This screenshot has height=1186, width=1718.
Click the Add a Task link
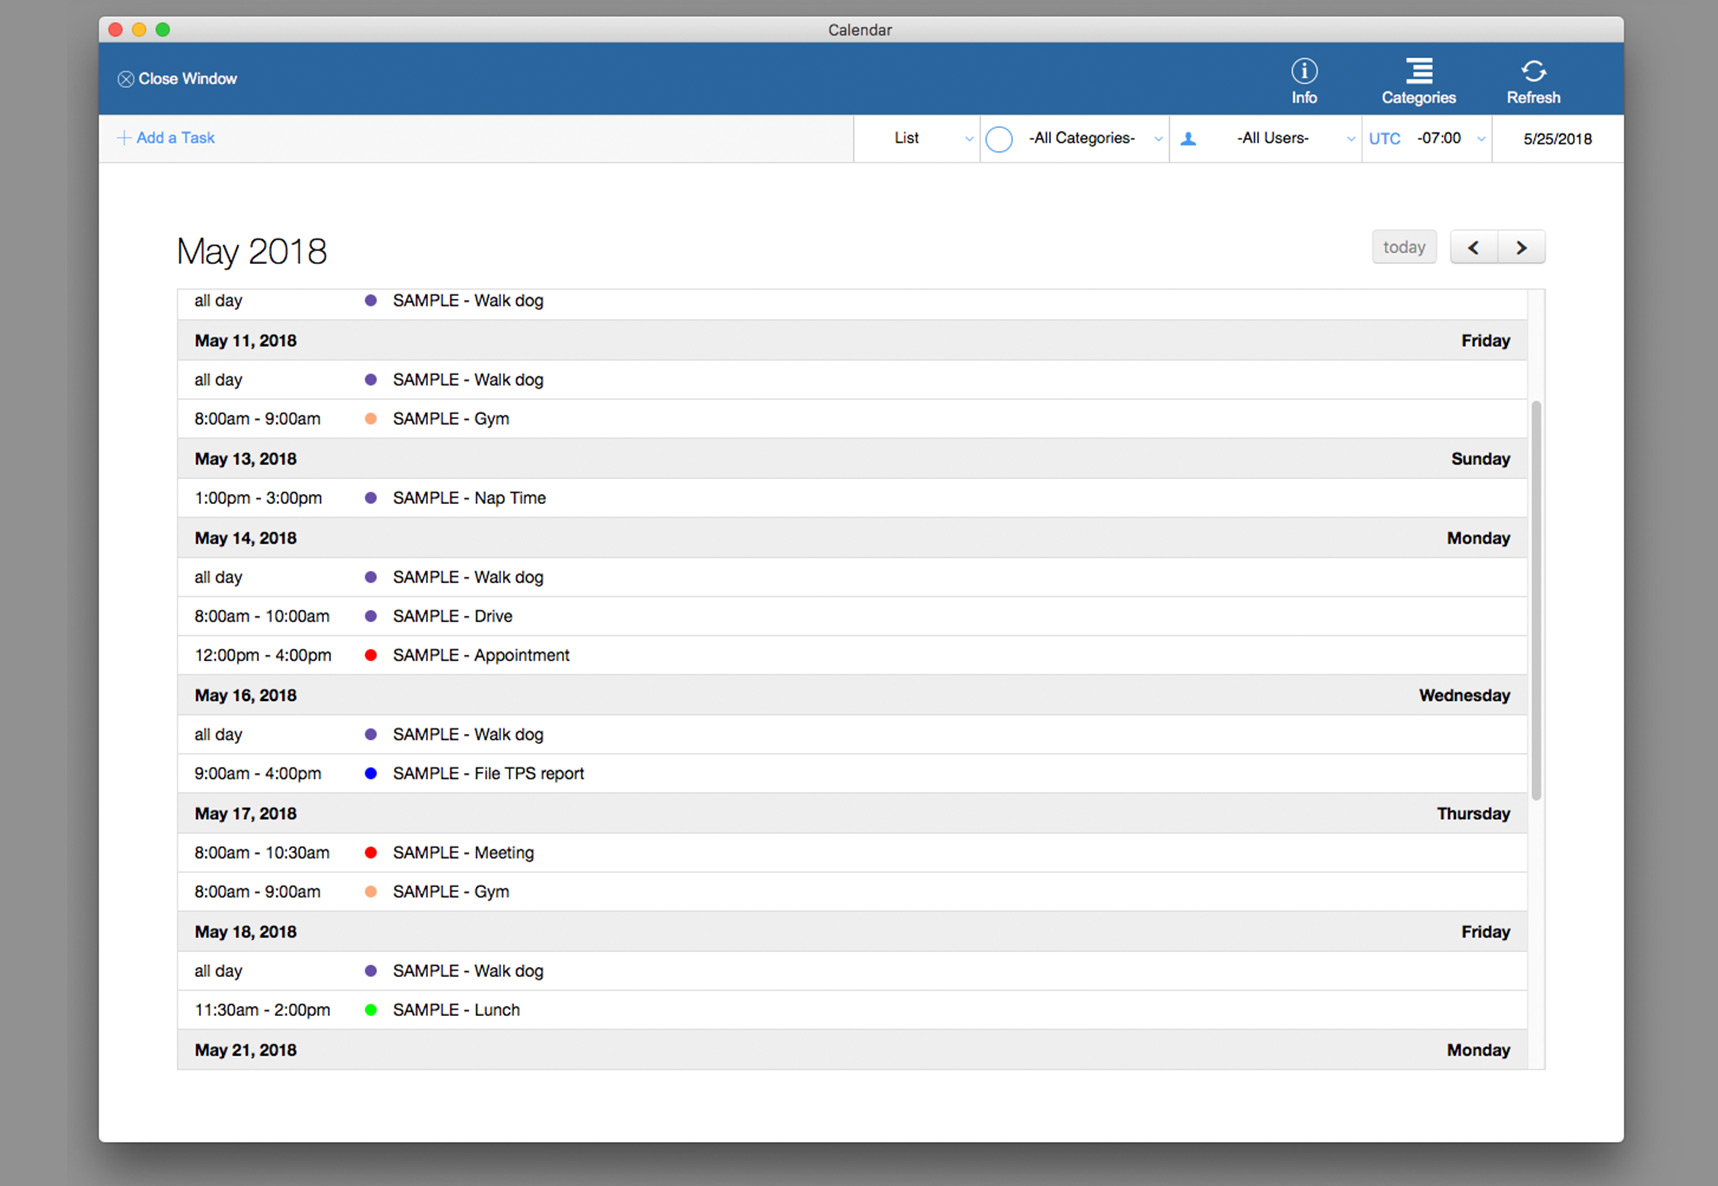tap(175, 138)
